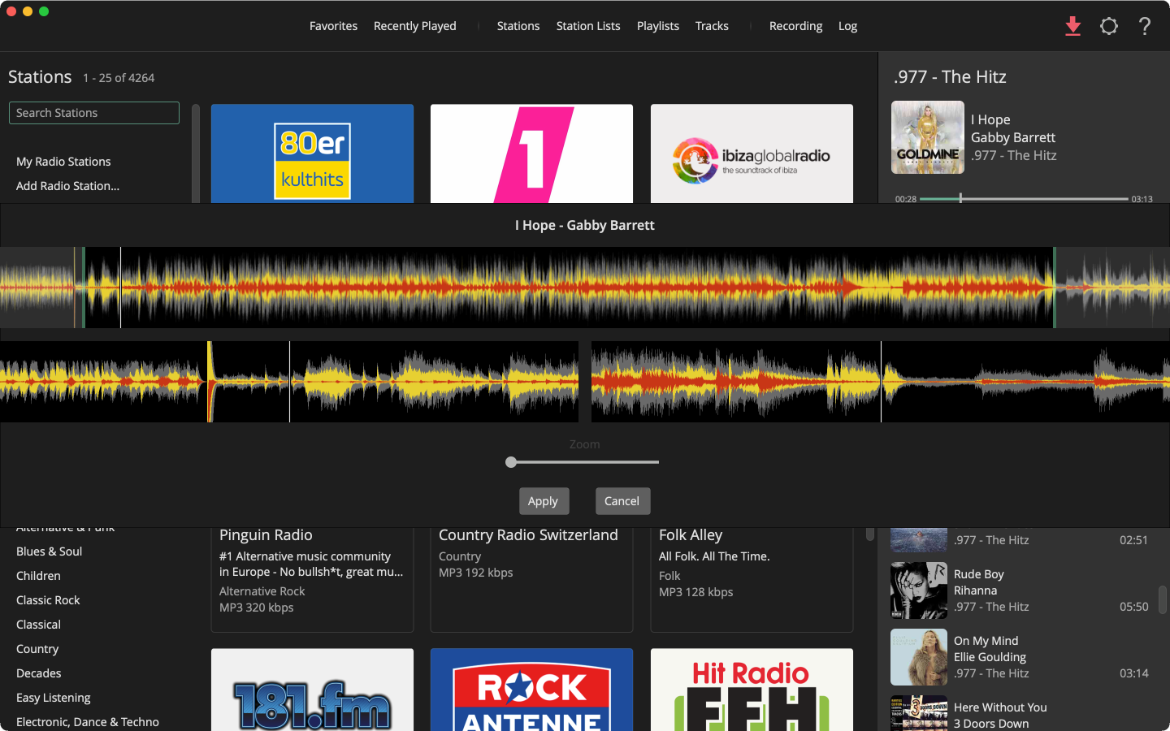
Task: Open the 80er kulthits station logo
Action: tap(312, 153)
